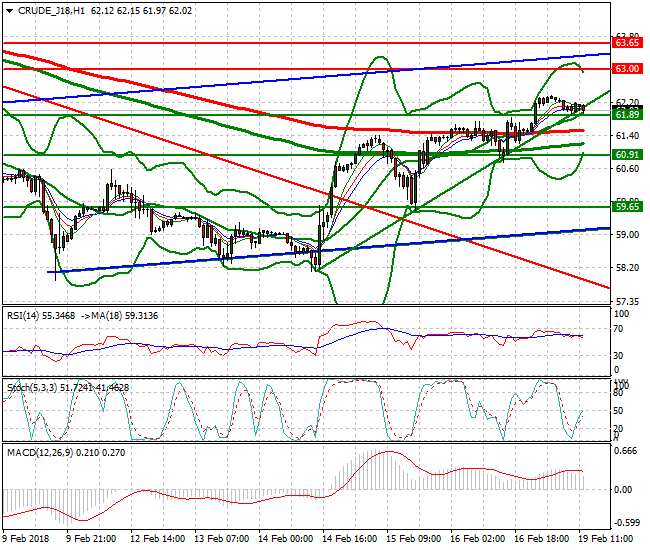Select the CRUDE_J18,H1 symbol title text
The image size is (650, 550).
51,11
